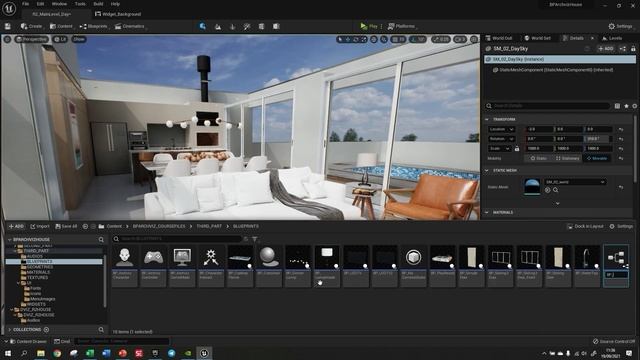Switch to the World Outliner tab
Image resolution: width=640 pixels, height=360 pixels.
(x=498, y=38)
